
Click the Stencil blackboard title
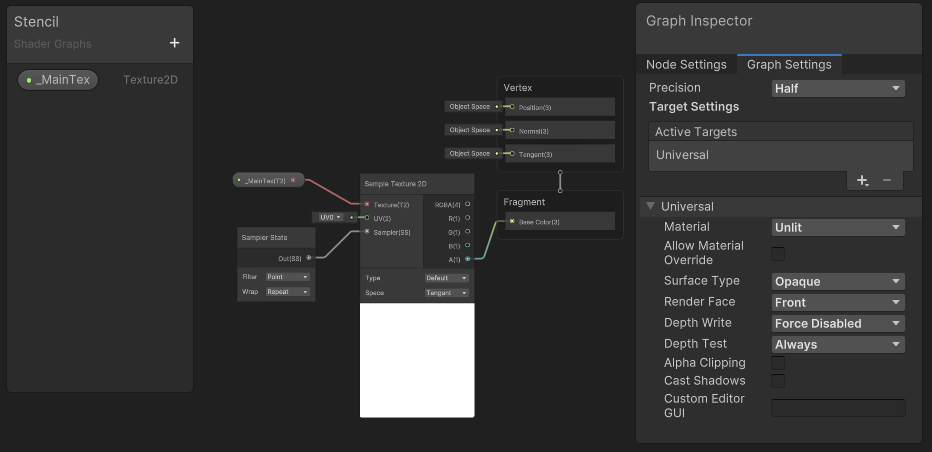(36, 22)
